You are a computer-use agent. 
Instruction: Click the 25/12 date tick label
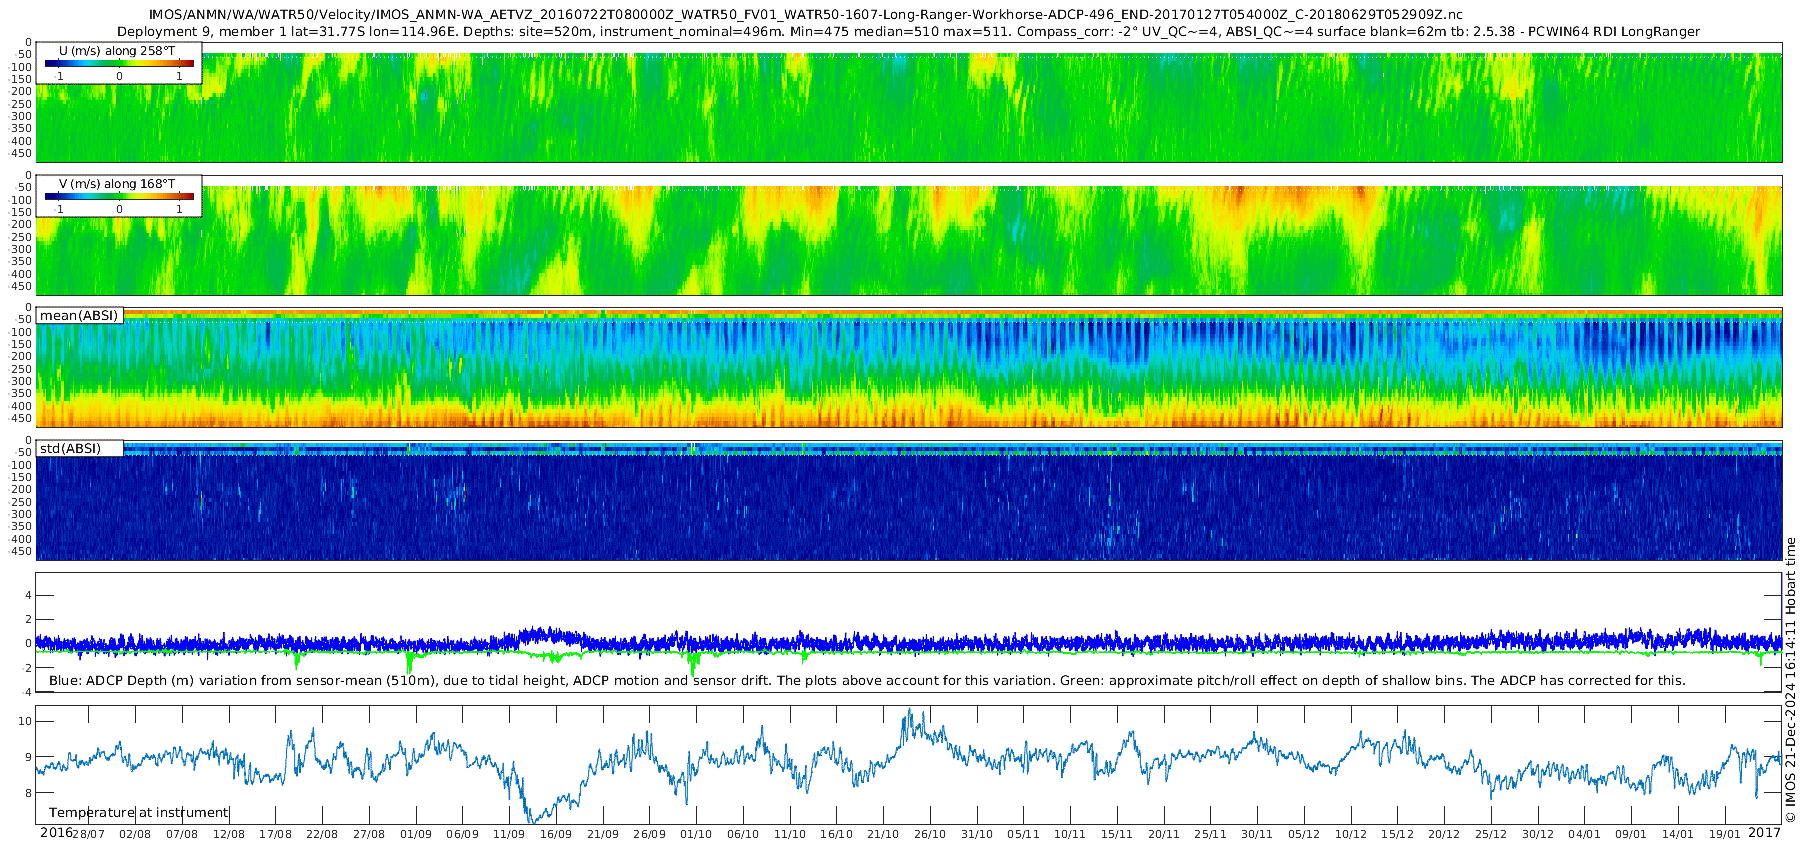pos(1491,834)
